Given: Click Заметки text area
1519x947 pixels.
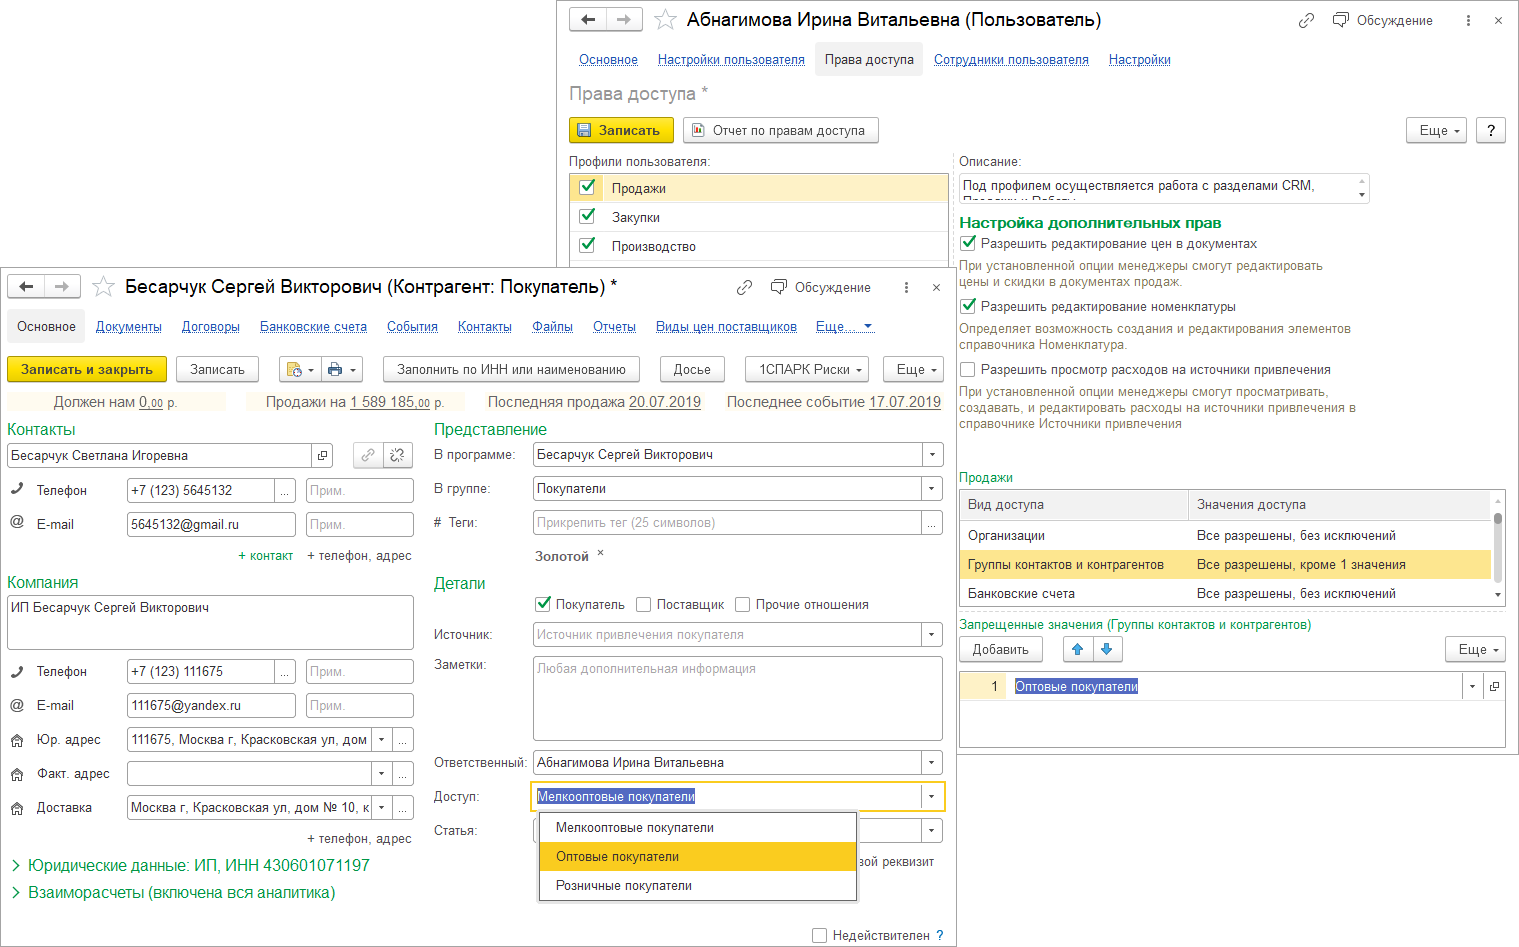Looking at the screenshot, I should 738,698.
